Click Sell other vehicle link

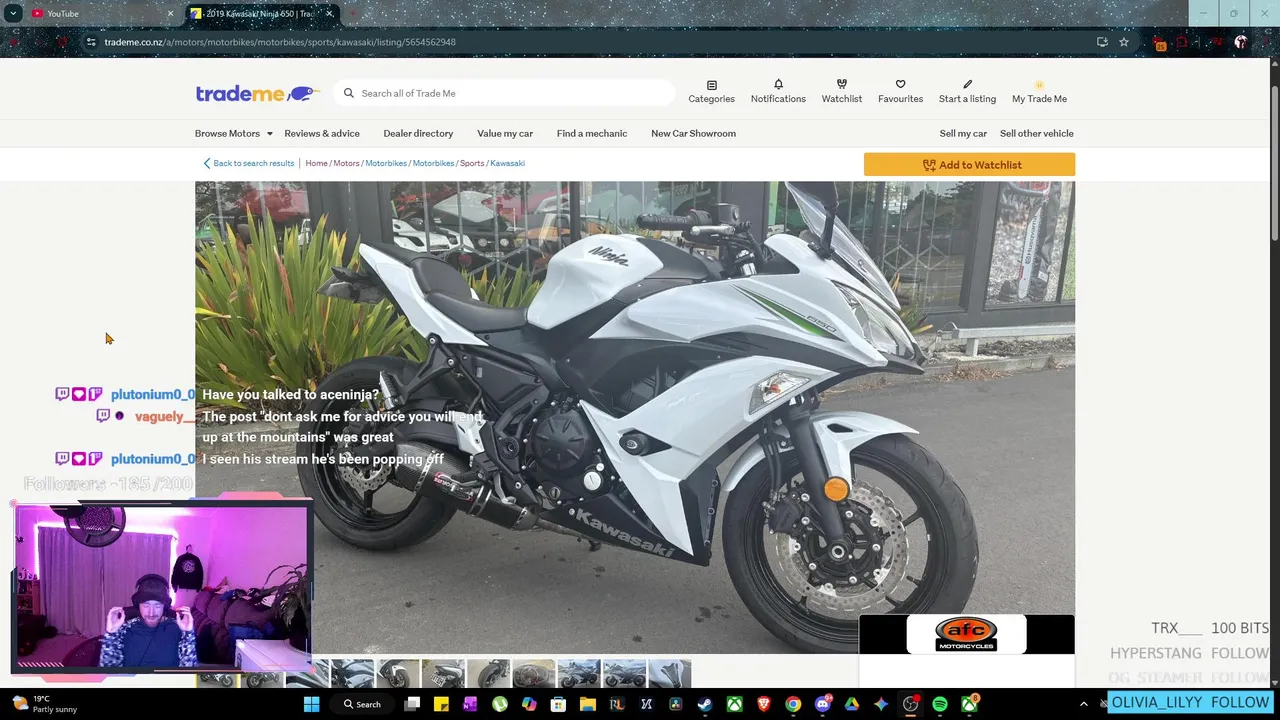click(1037, 133)
